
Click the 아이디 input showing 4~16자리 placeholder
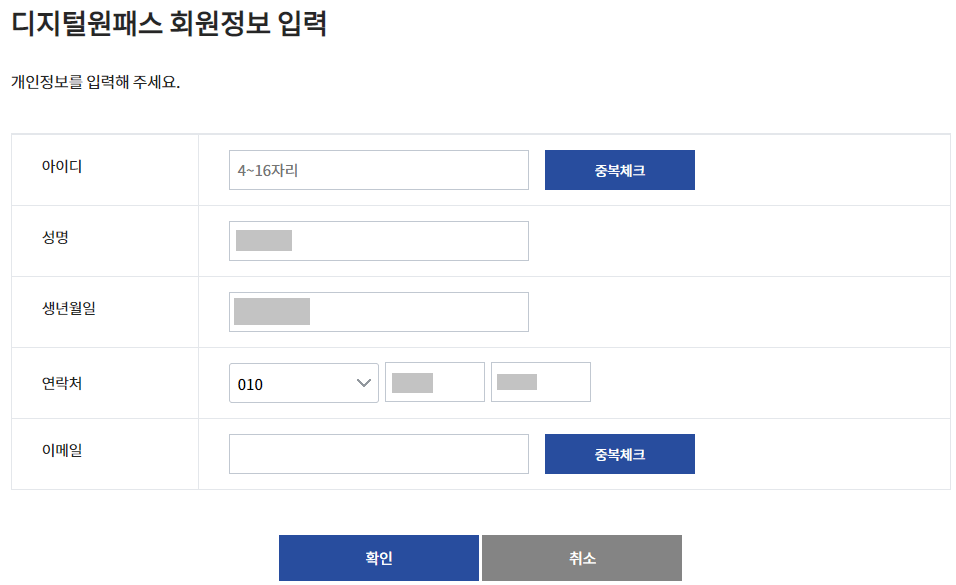click(378, 170)
